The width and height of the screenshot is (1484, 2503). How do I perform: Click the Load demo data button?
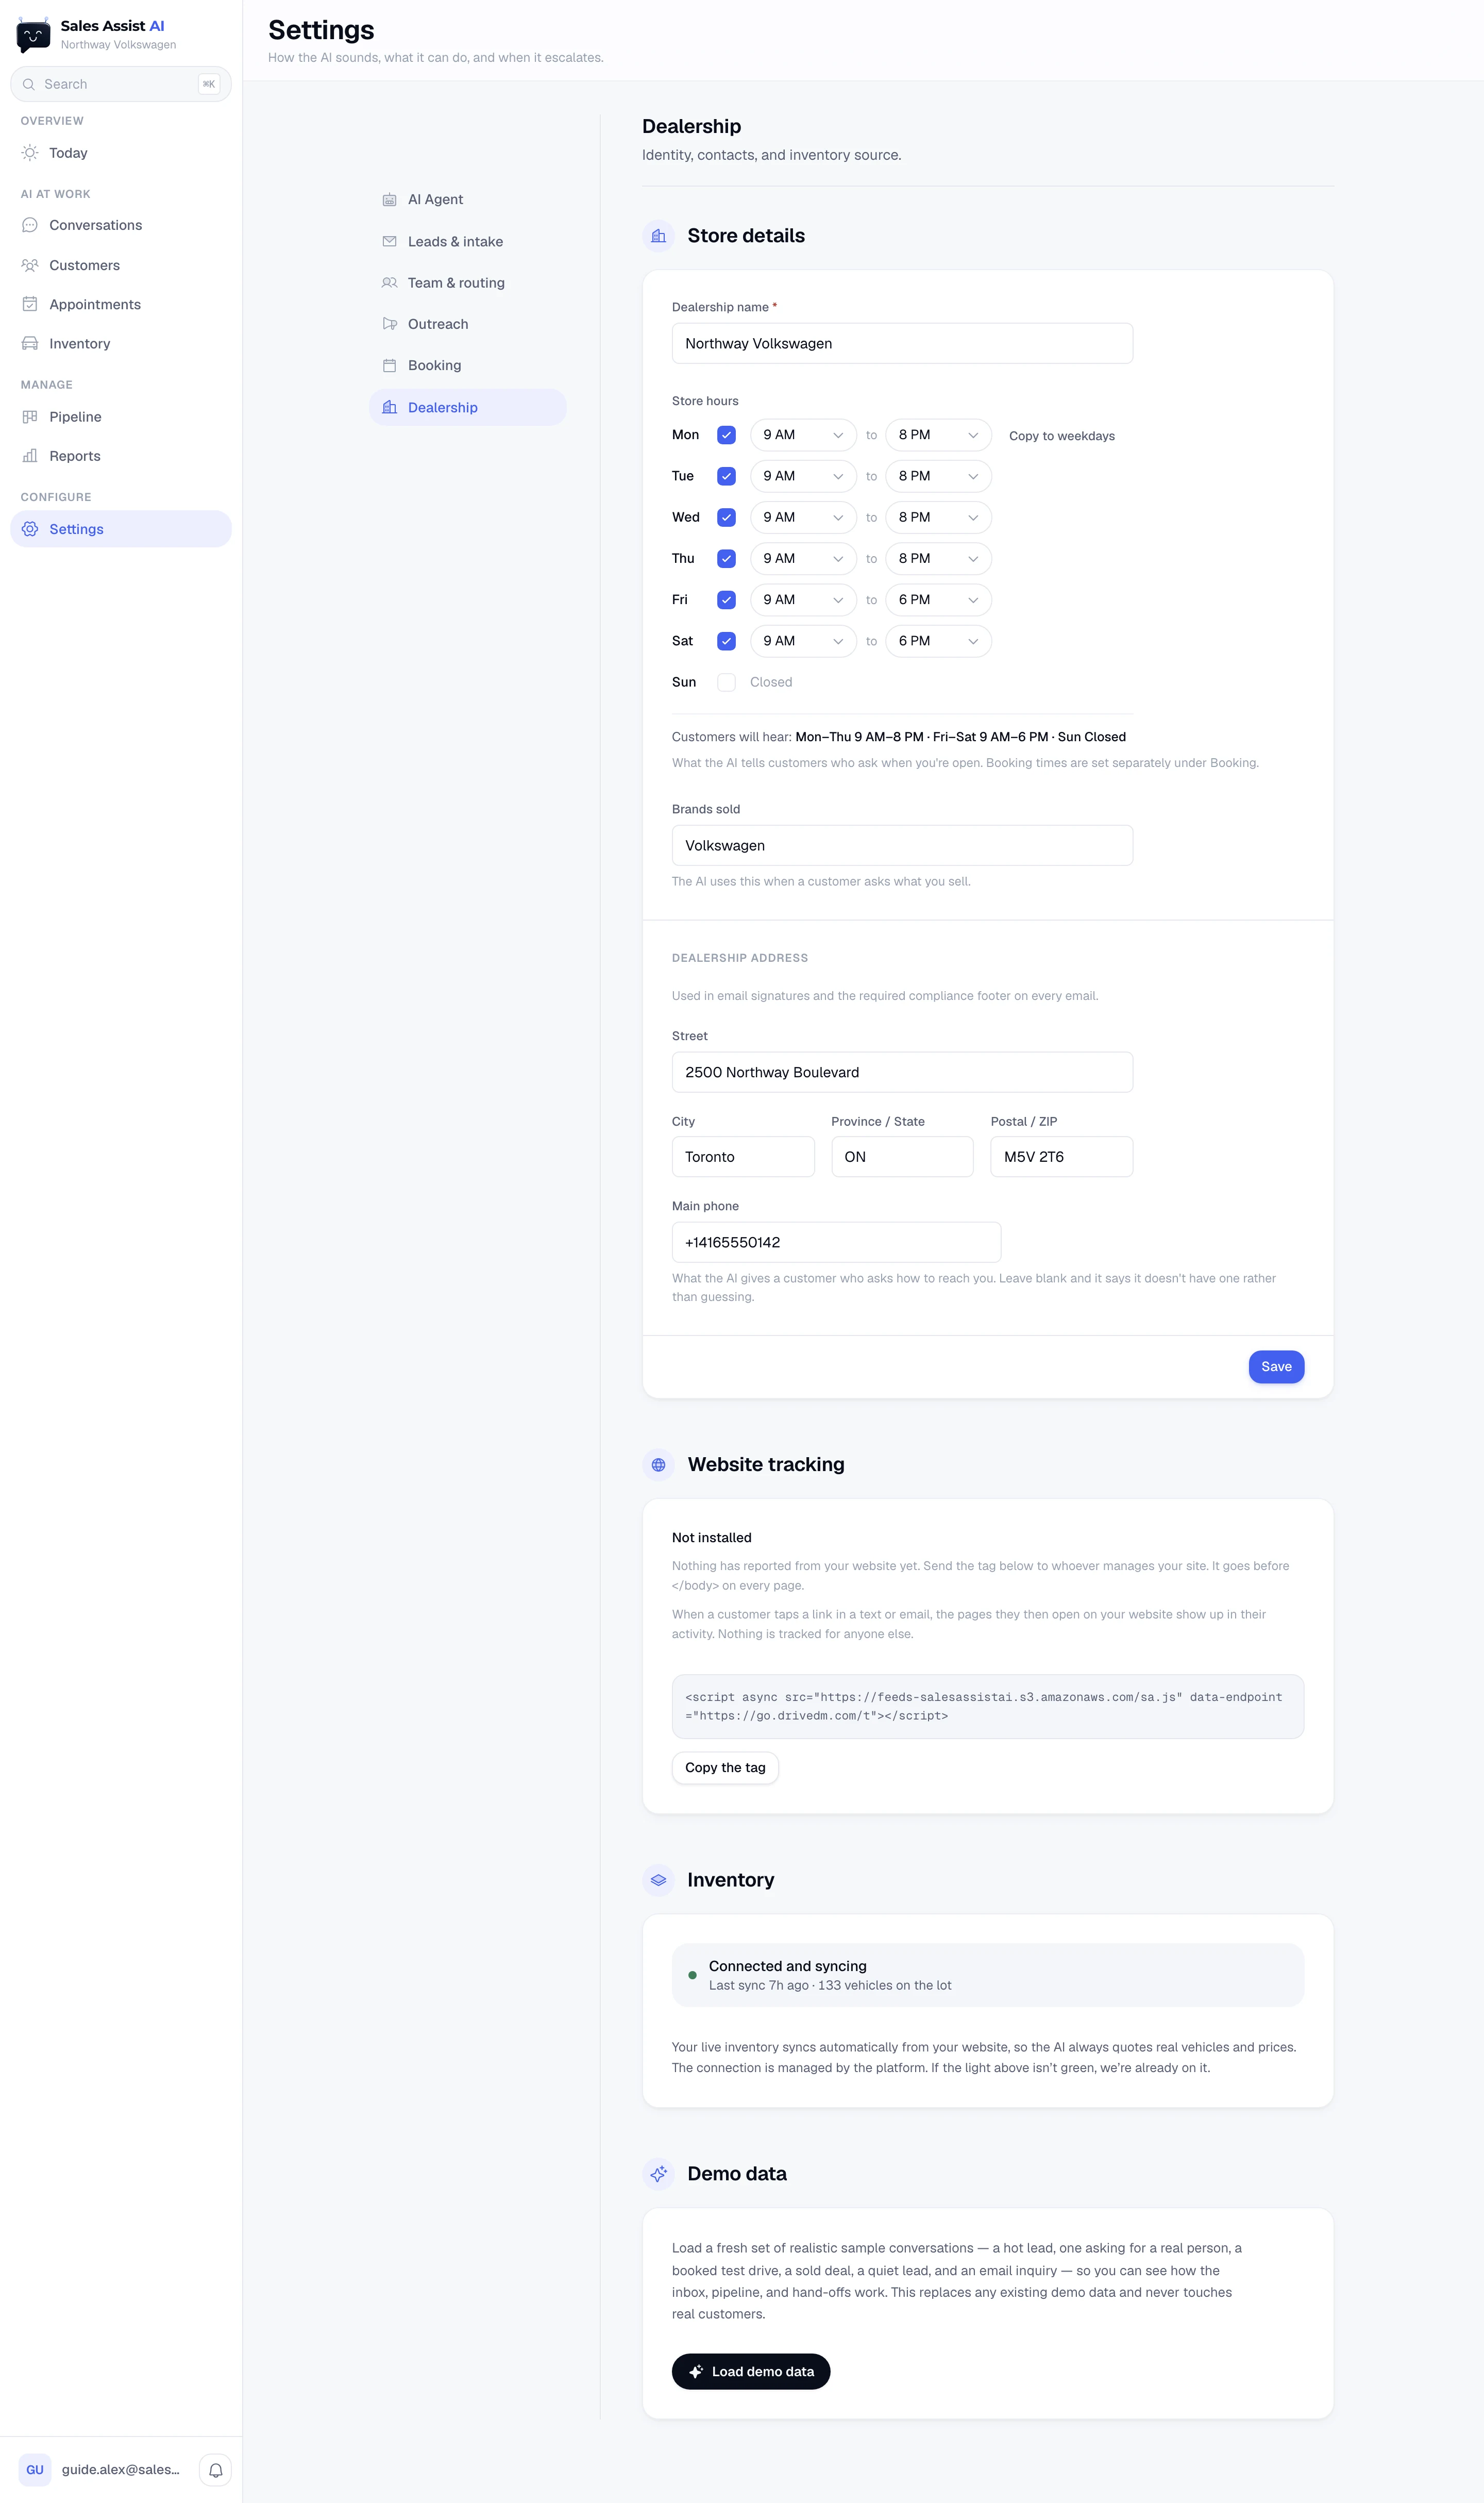(751, 2372)
